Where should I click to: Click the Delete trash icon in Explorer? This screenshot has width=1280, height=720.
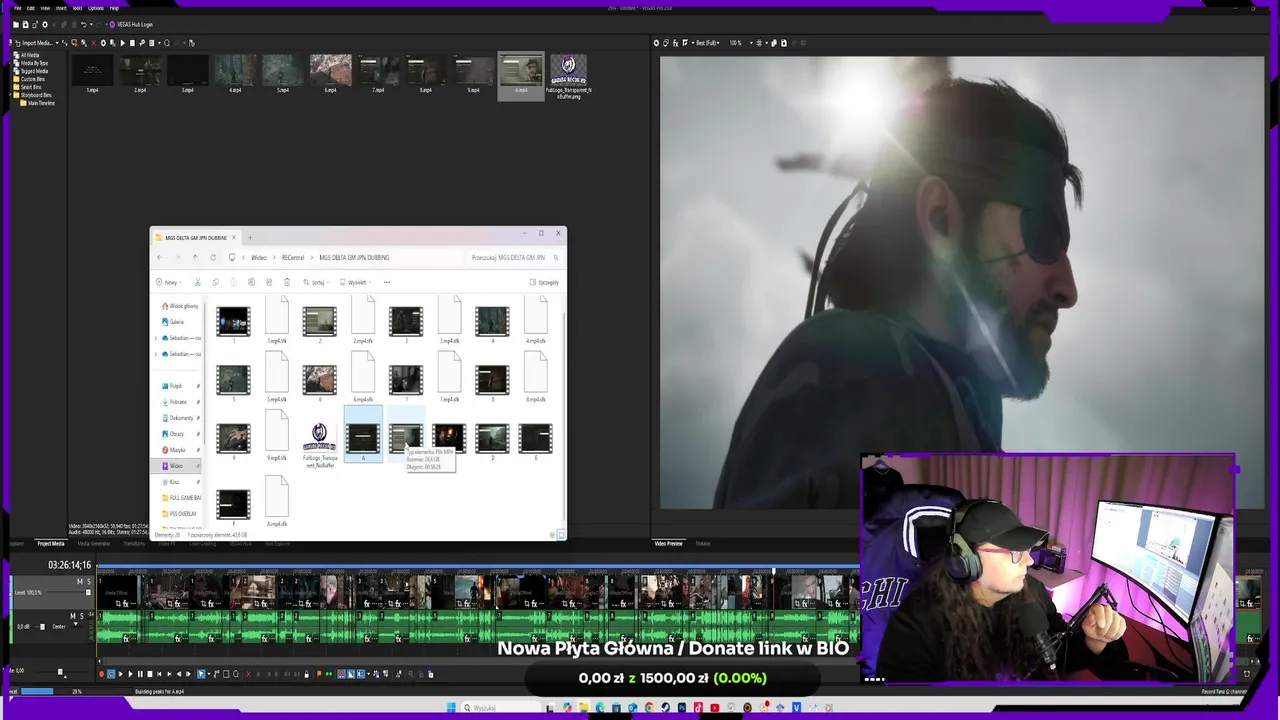point(287,282)
